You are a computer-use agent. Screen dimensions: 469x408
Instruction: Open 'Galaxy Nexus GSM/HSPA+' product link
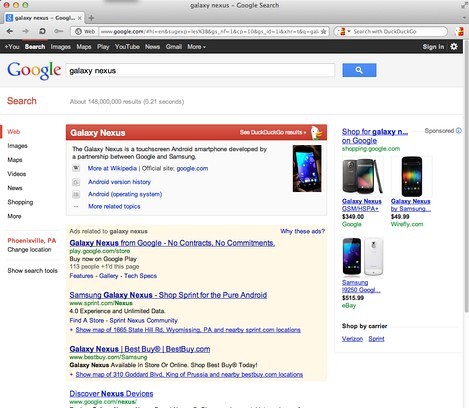pyautogui.click(x=362, y=205)
